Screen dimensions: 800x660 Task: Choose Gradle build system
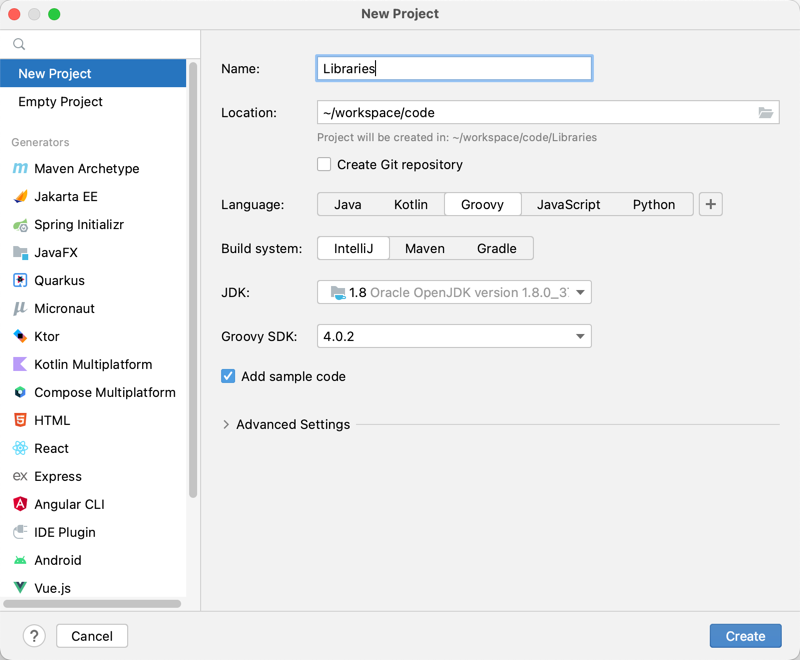496,248
